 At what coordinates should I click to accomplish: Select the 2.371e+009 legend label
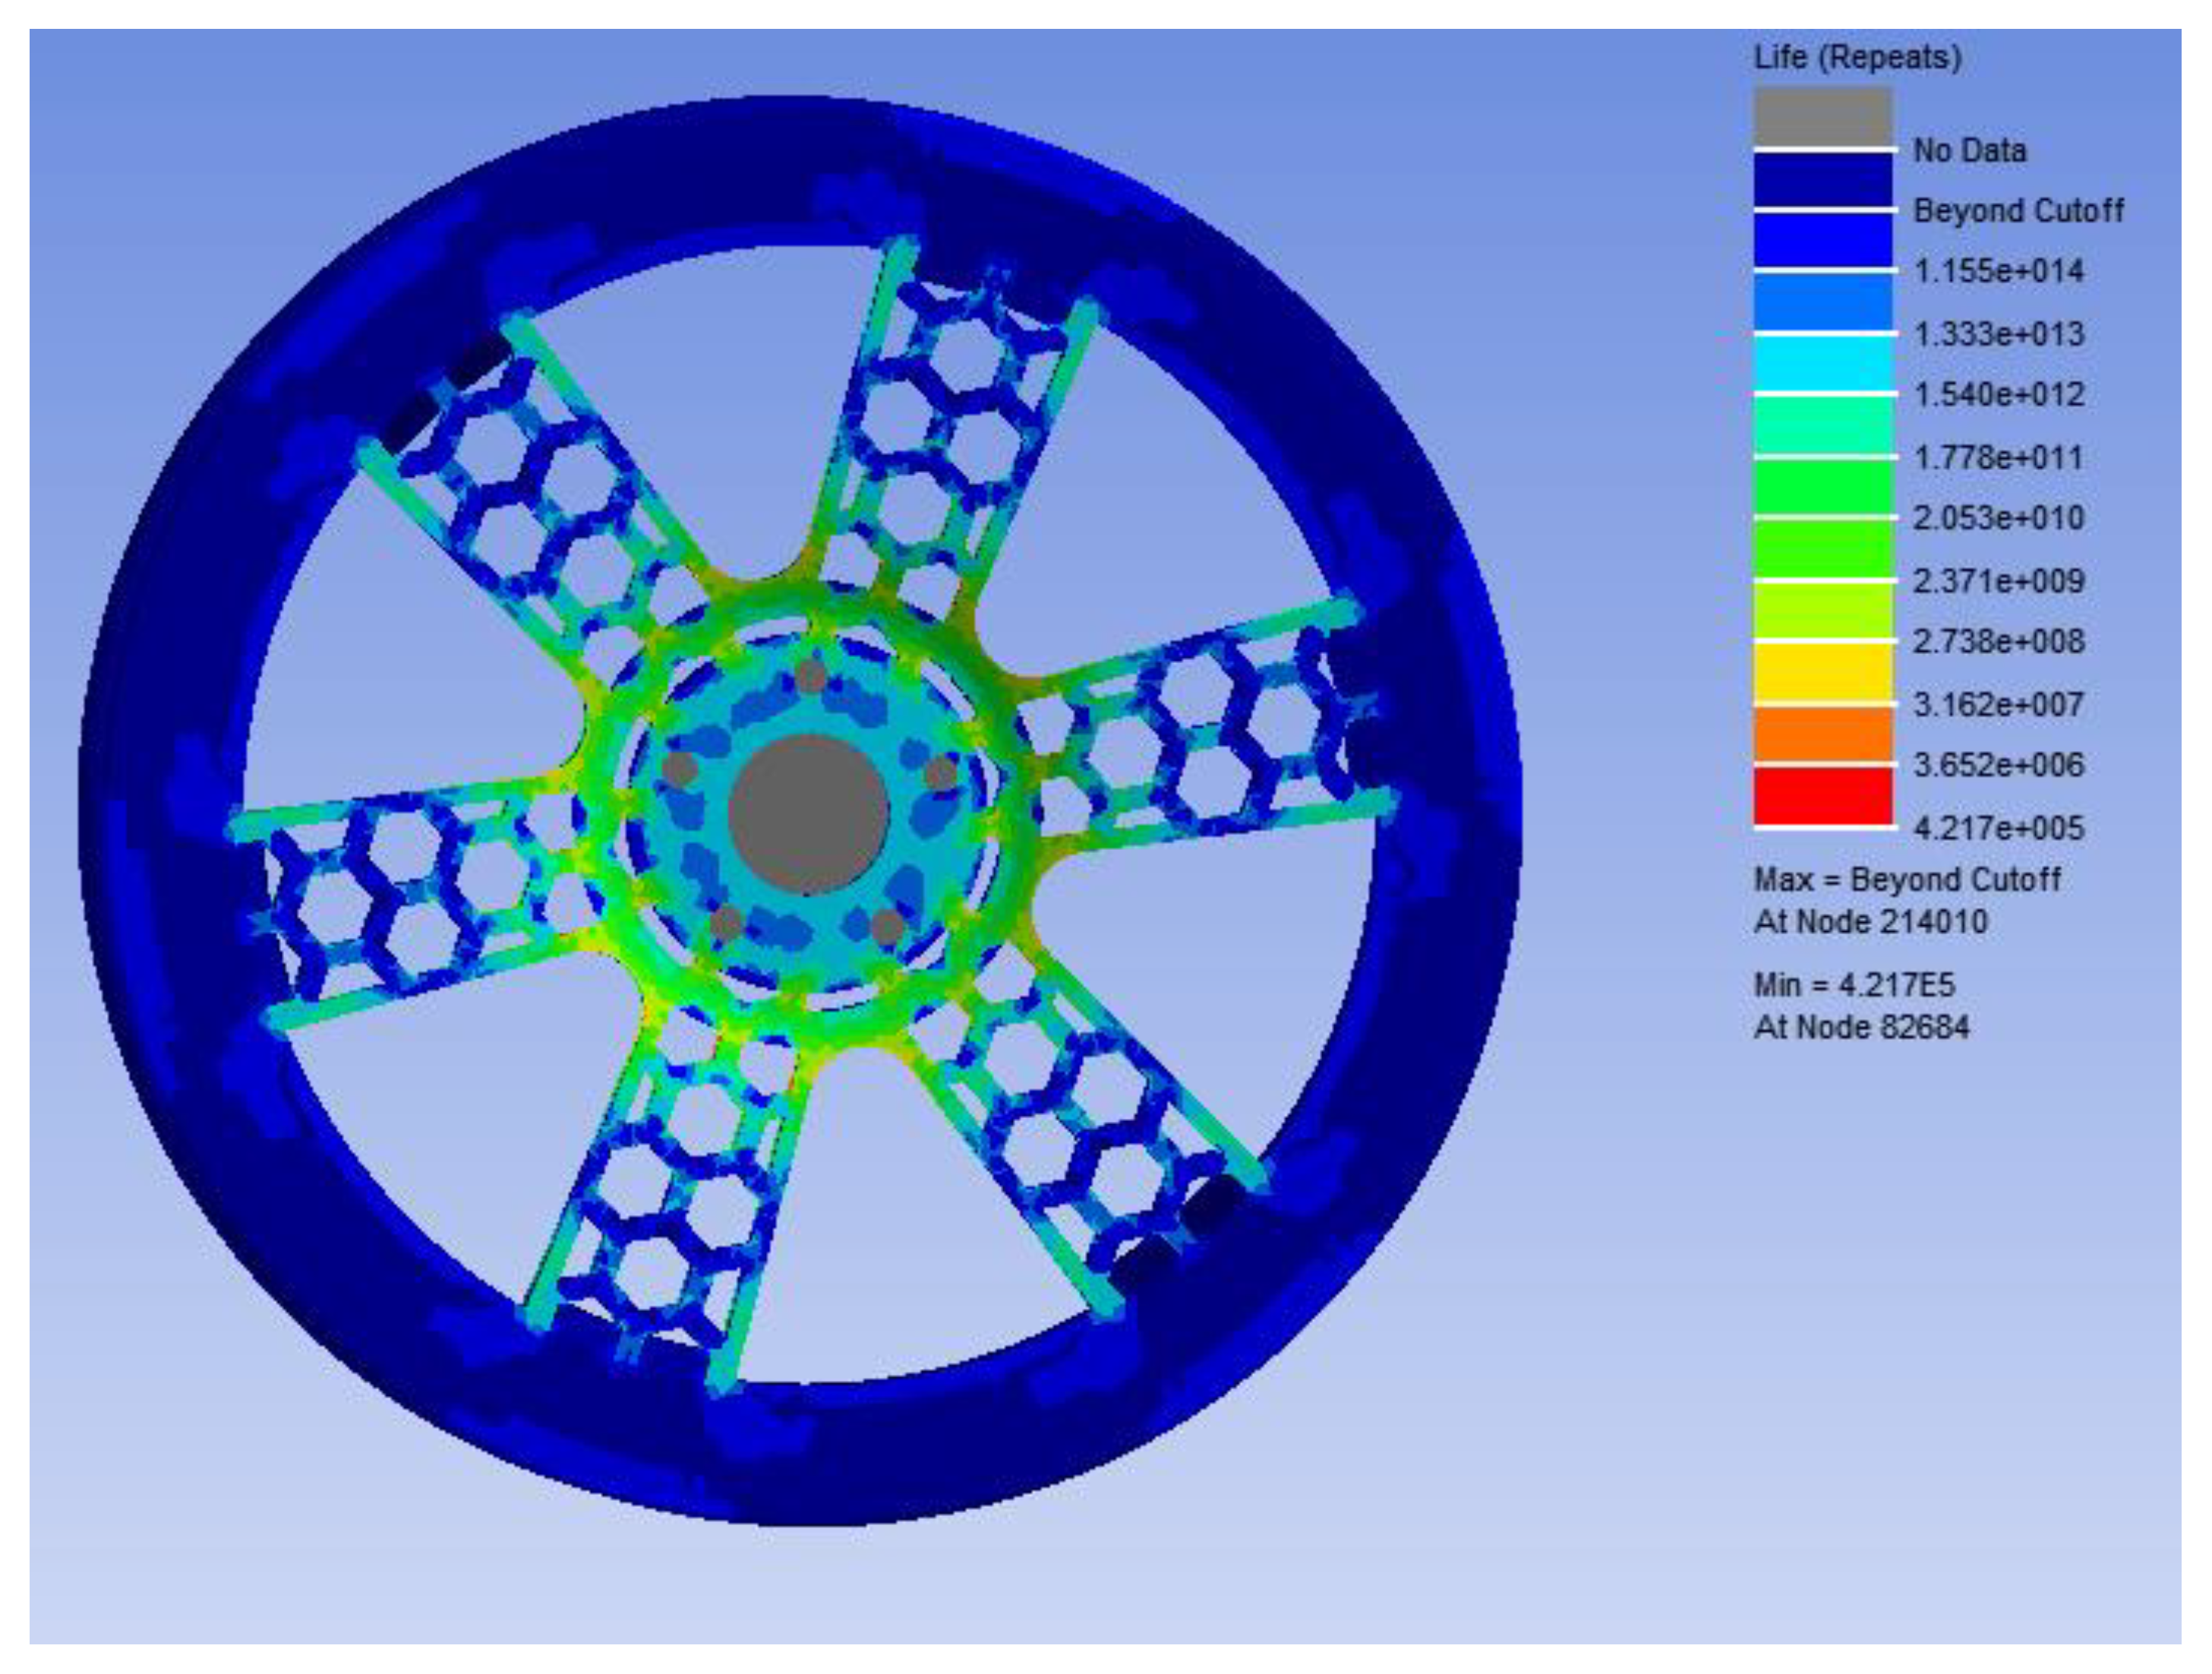coord(1998,580)
